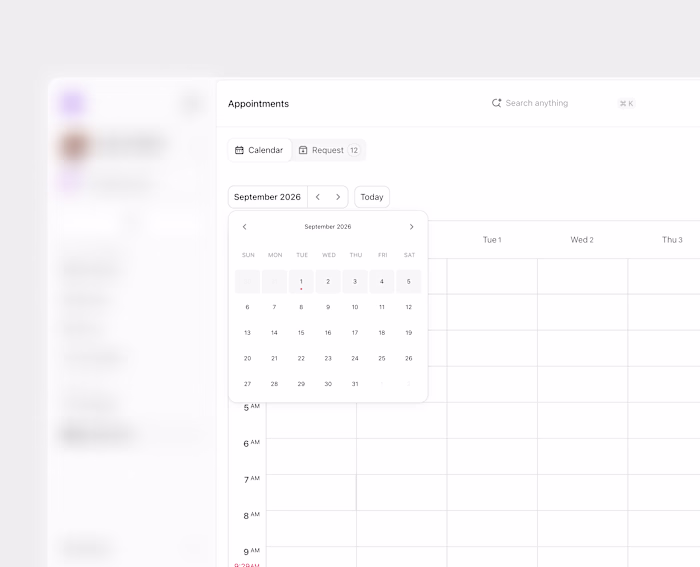Click the 12 badge on Request tab

click(354, 150)
